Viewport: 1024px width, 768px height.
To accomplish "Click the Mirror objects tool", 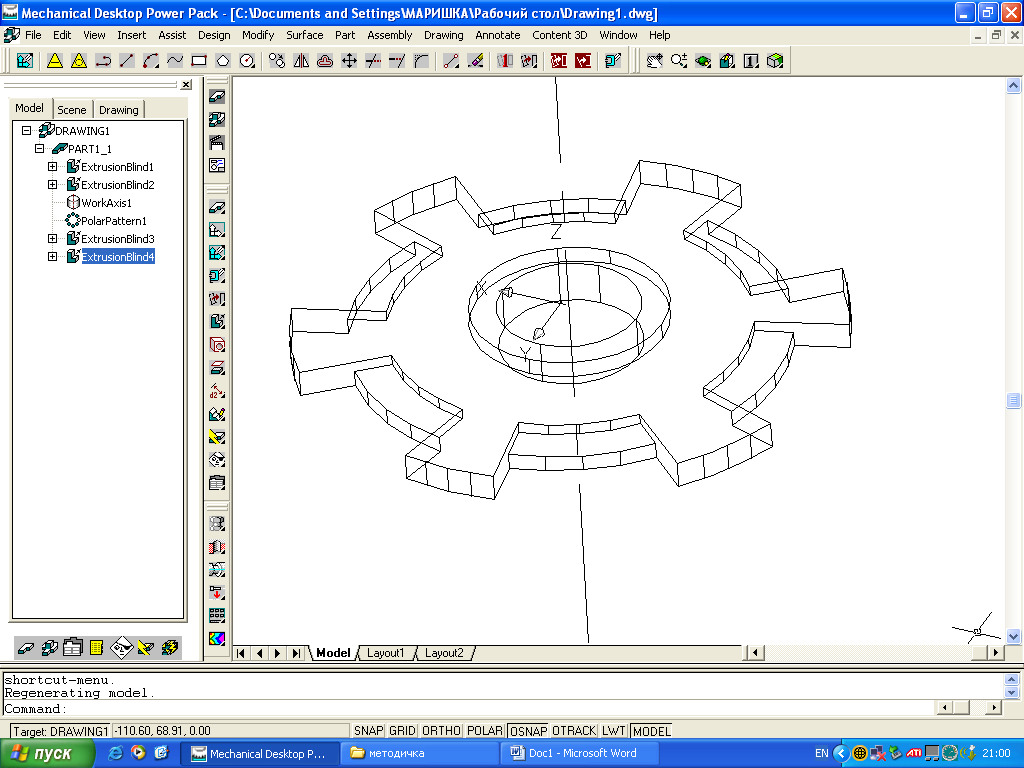I will (301, 61).
